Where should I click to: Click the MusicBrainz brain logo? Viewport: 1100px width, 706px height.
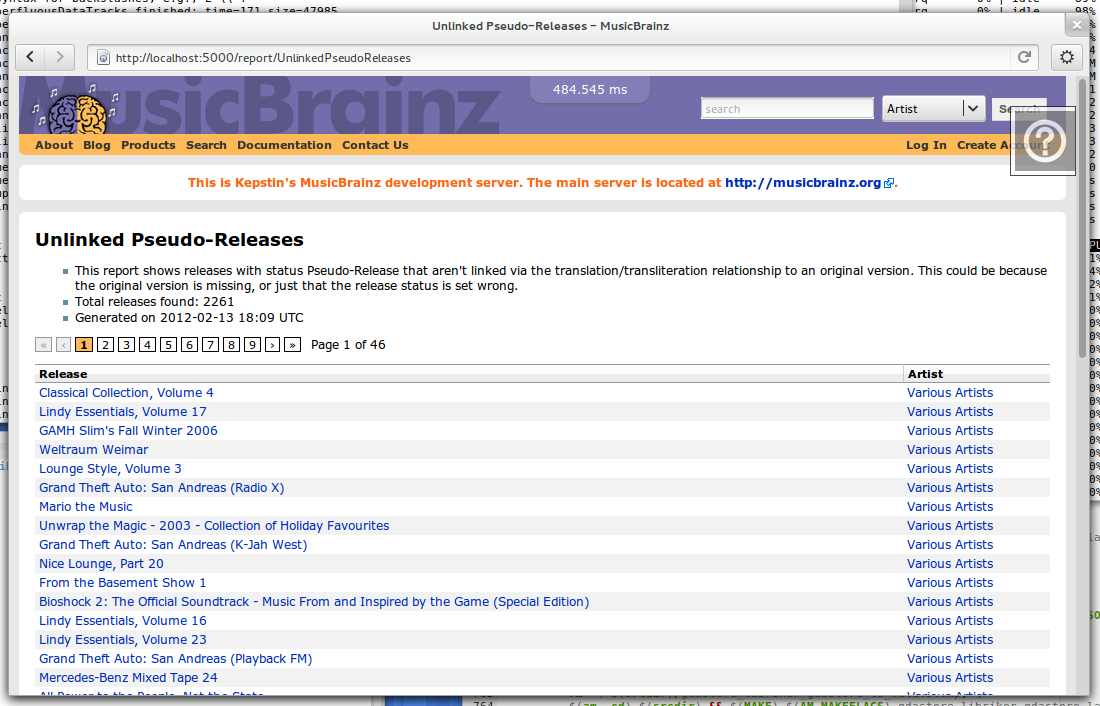click(76, 112)
